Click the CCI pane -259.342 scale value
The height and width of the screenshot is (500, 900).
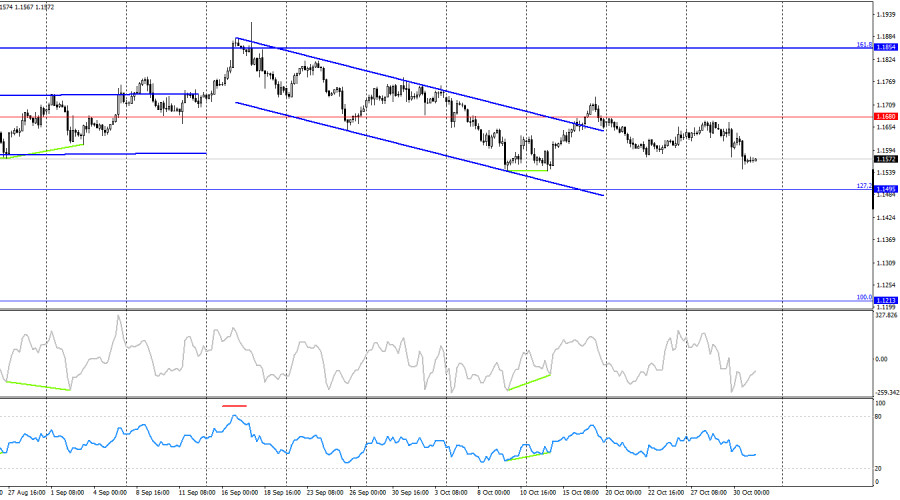(x=887, y=392)
